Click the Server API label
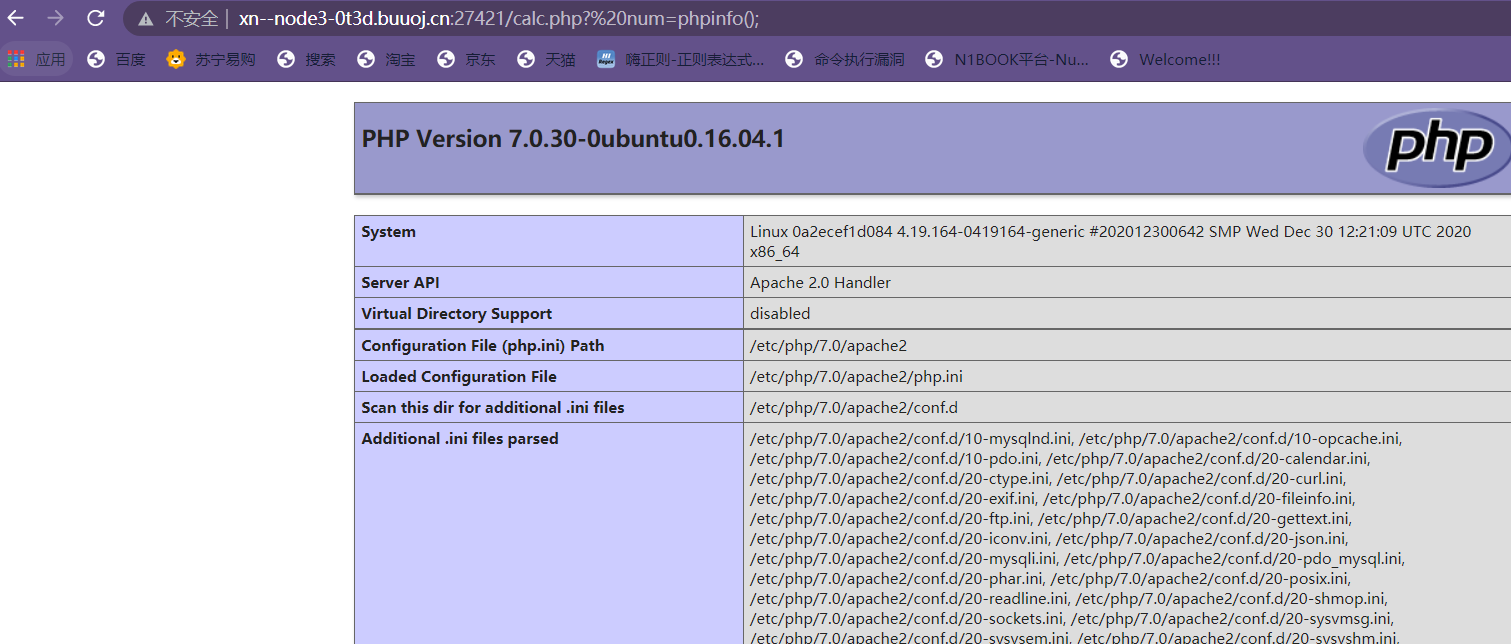 (x=400, y=283)
